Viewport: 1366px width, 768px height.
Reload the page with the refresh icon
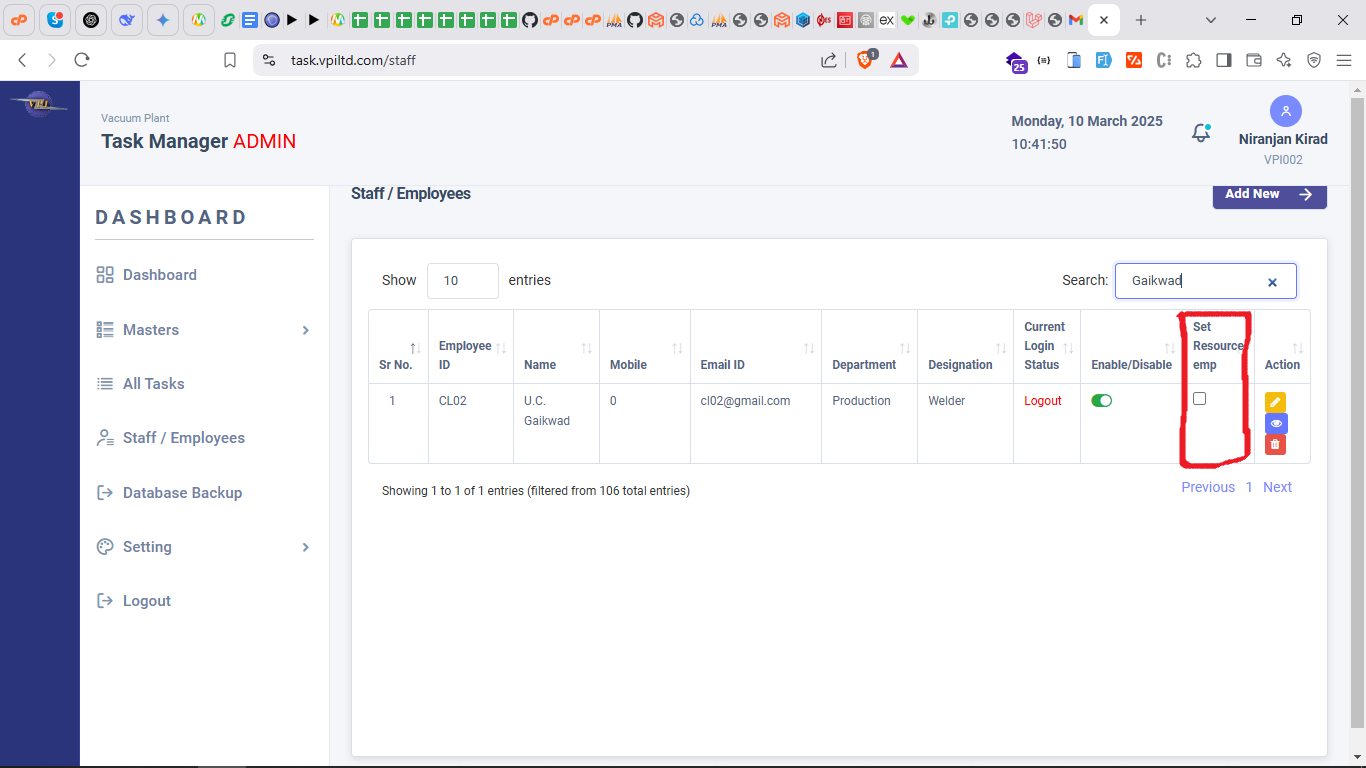coord(82,60)
